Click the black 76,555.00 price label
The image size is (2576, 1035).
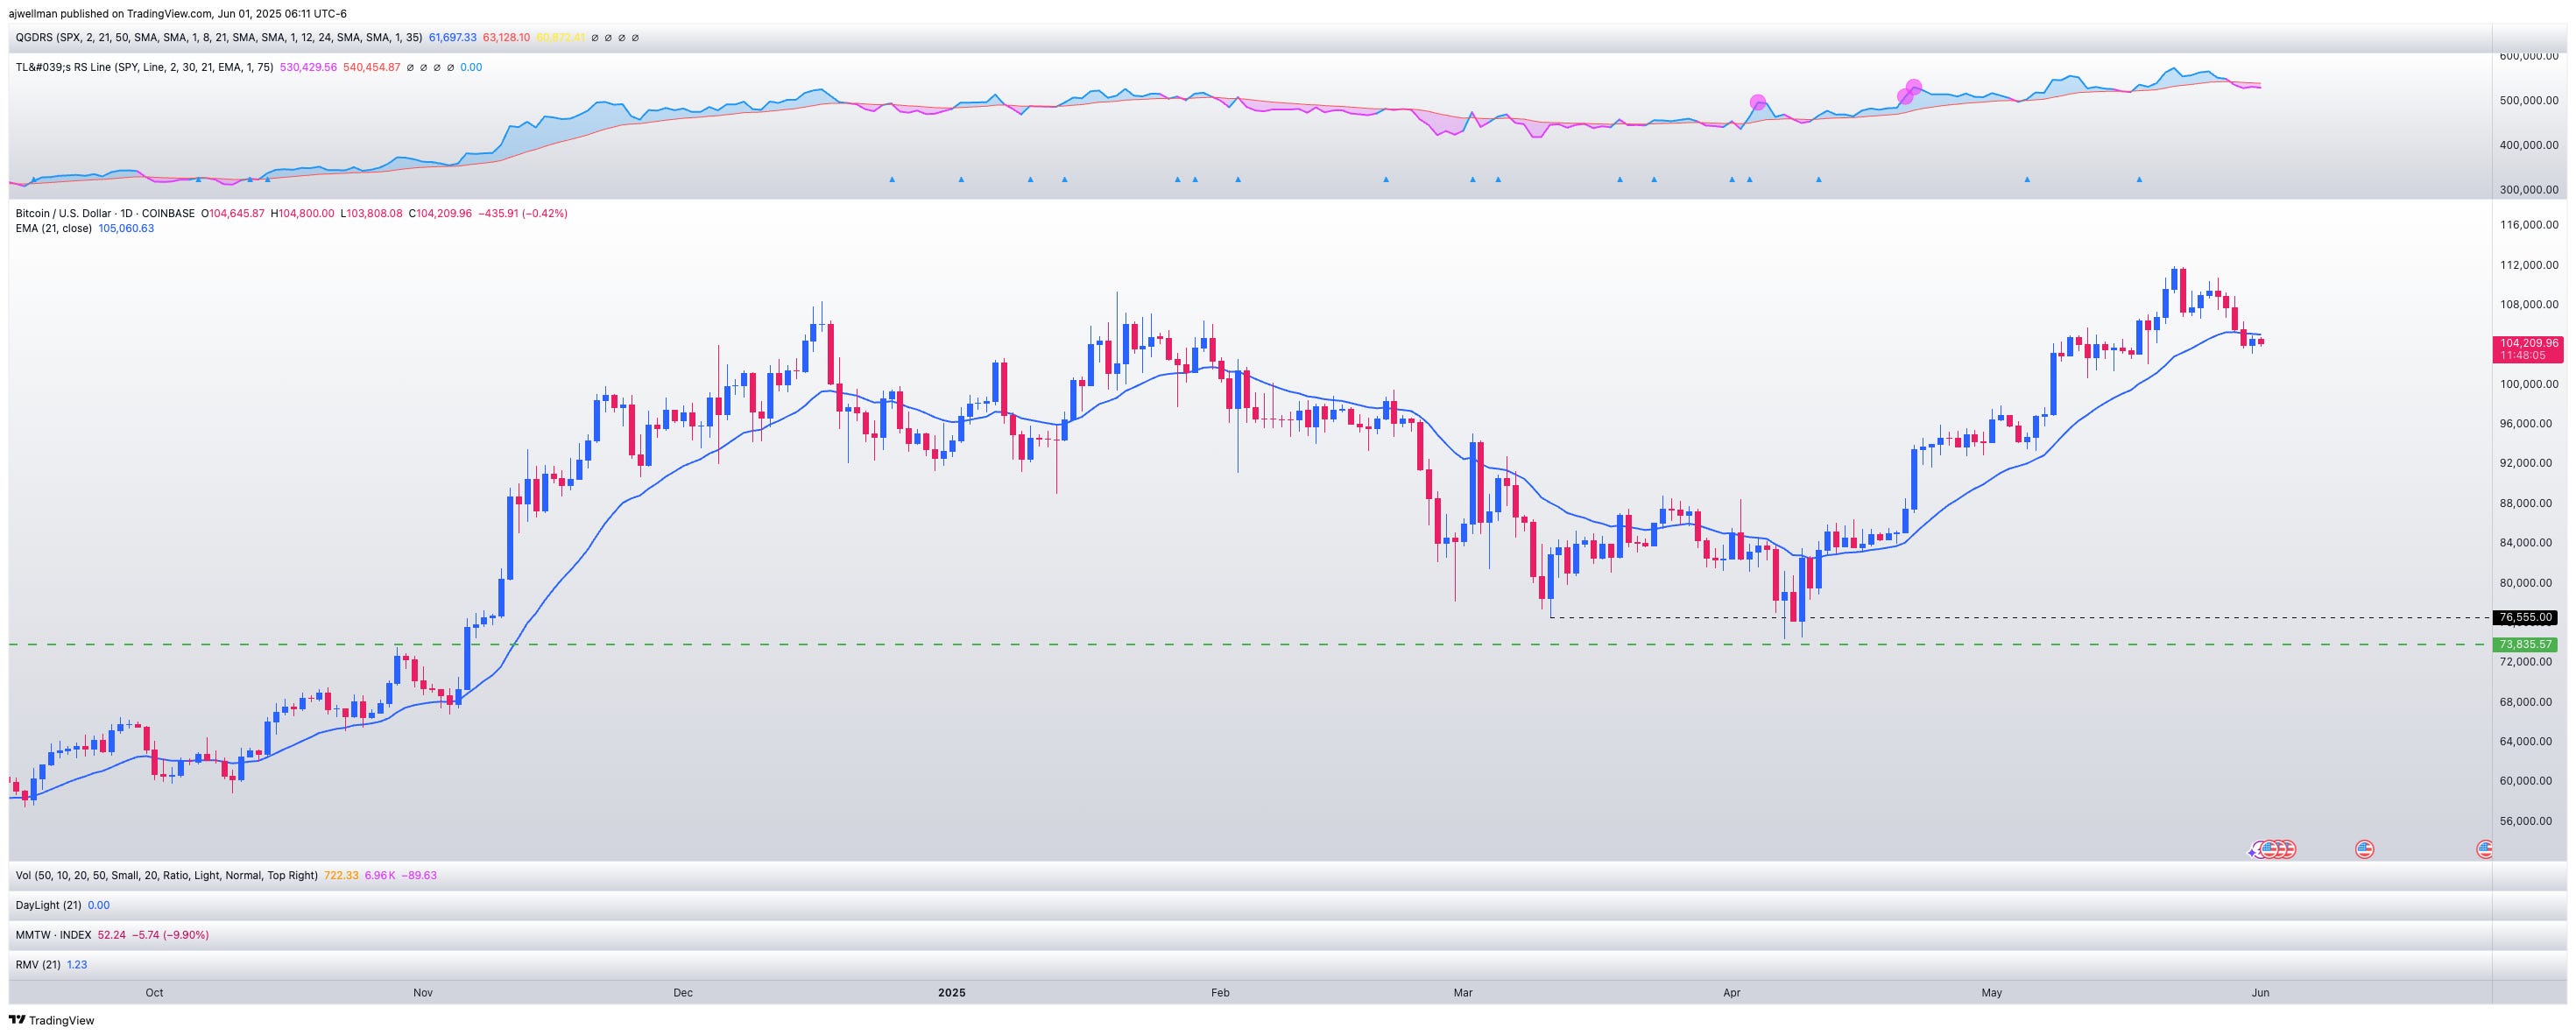(2526, 618)
